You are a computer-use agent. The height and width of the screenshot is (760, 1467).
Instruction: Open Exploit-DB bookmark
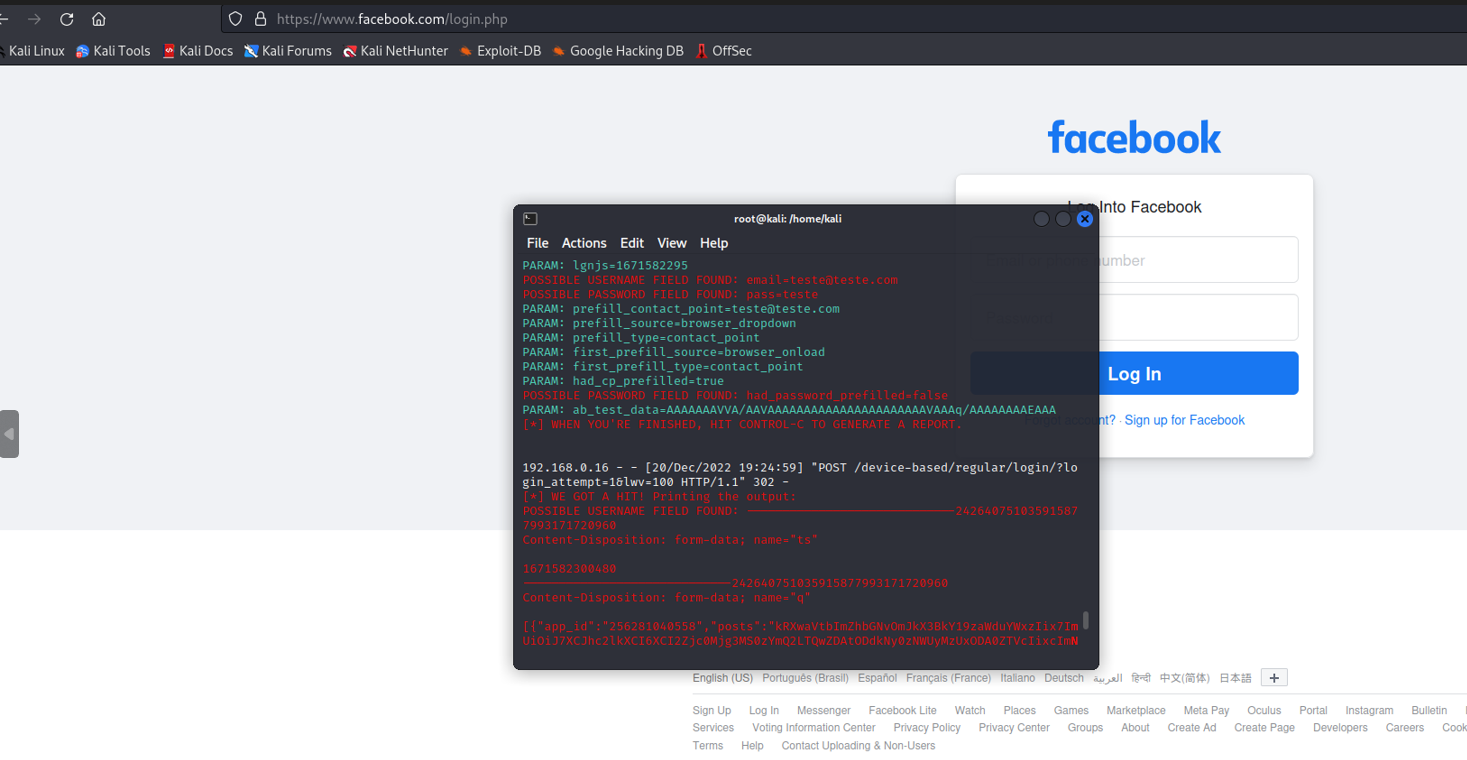click(500, 51)
